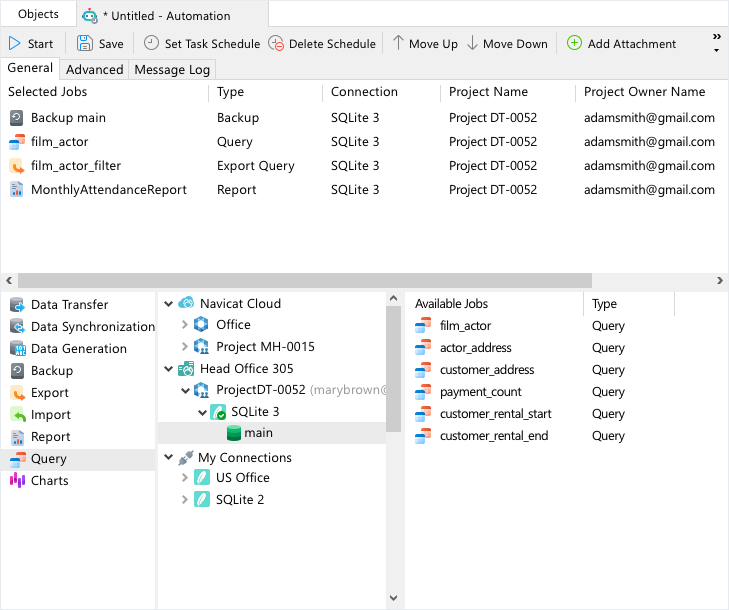Collapse the SQLite 3 connection node
The height and width of the screenshot is (610, 729).
pyautogui.click(x=202, y=412)
